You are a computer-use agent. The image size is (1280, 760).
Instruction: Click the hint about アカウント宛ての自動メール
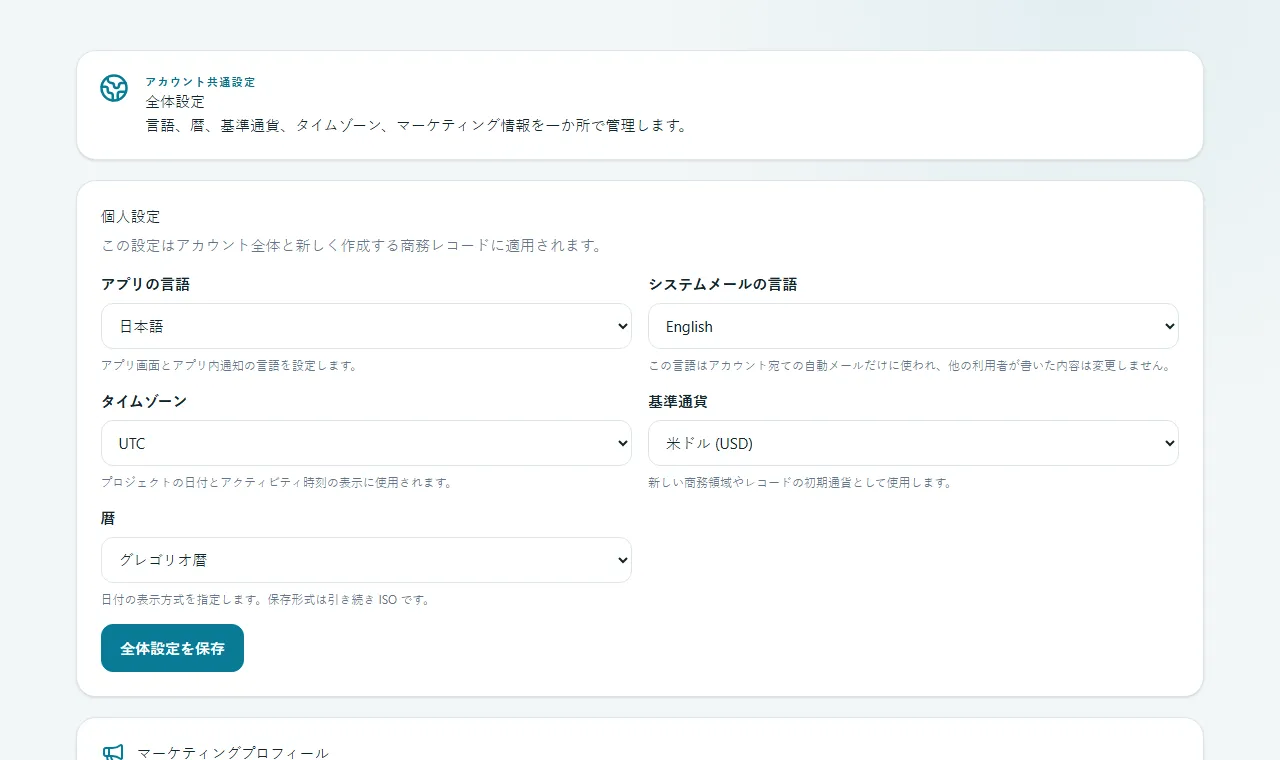click(x=909, y=365)
